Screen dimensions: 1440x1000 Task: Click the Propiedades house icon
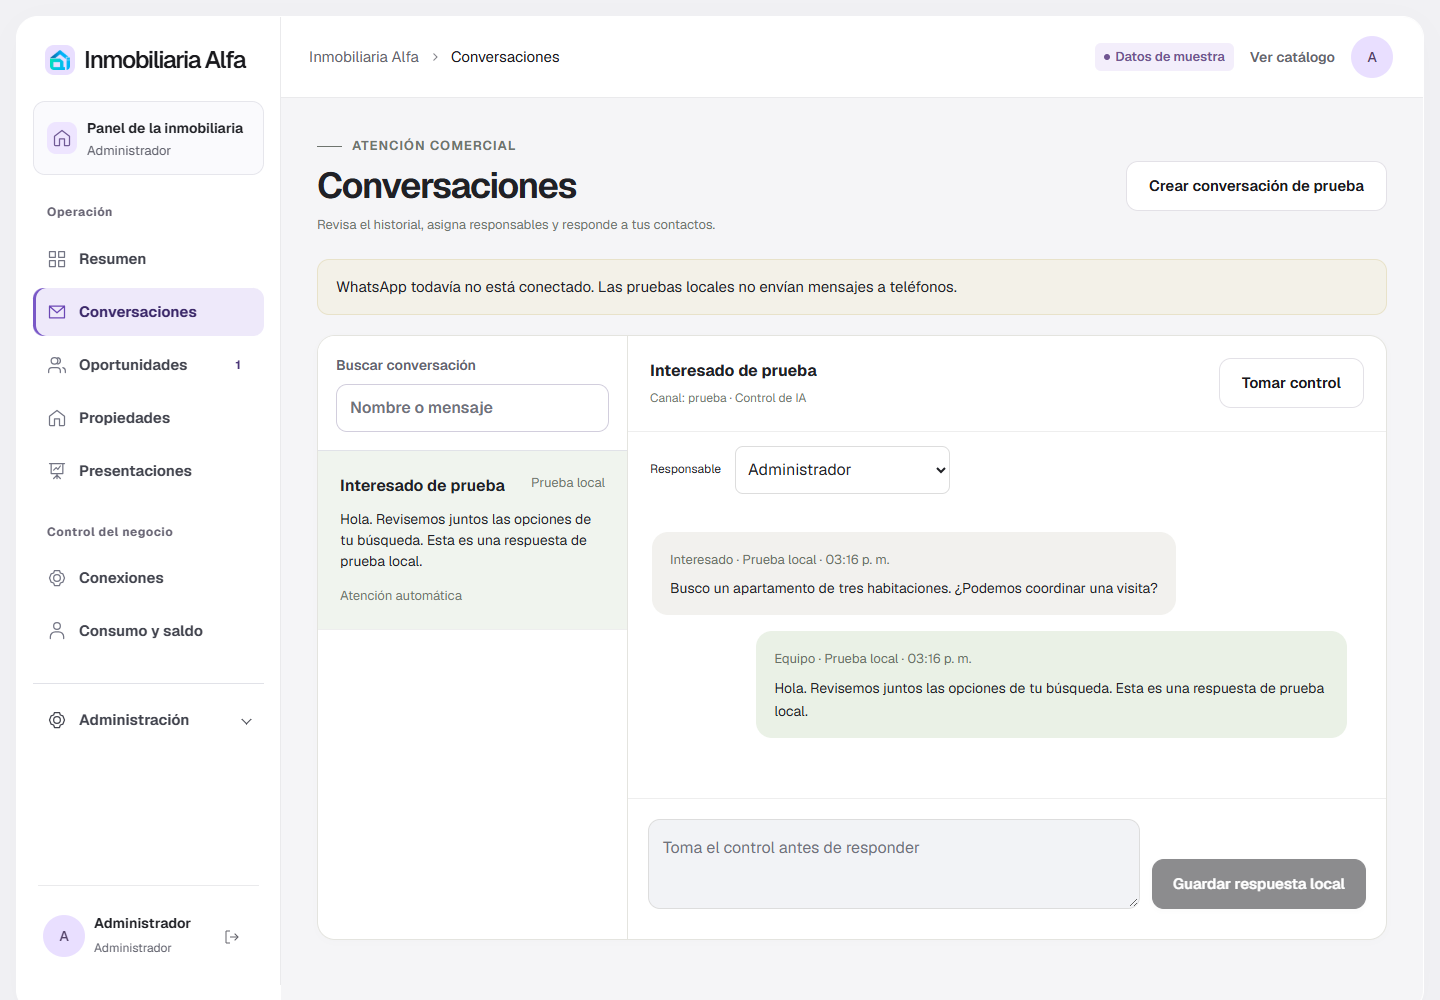click(x=57, y=418)
